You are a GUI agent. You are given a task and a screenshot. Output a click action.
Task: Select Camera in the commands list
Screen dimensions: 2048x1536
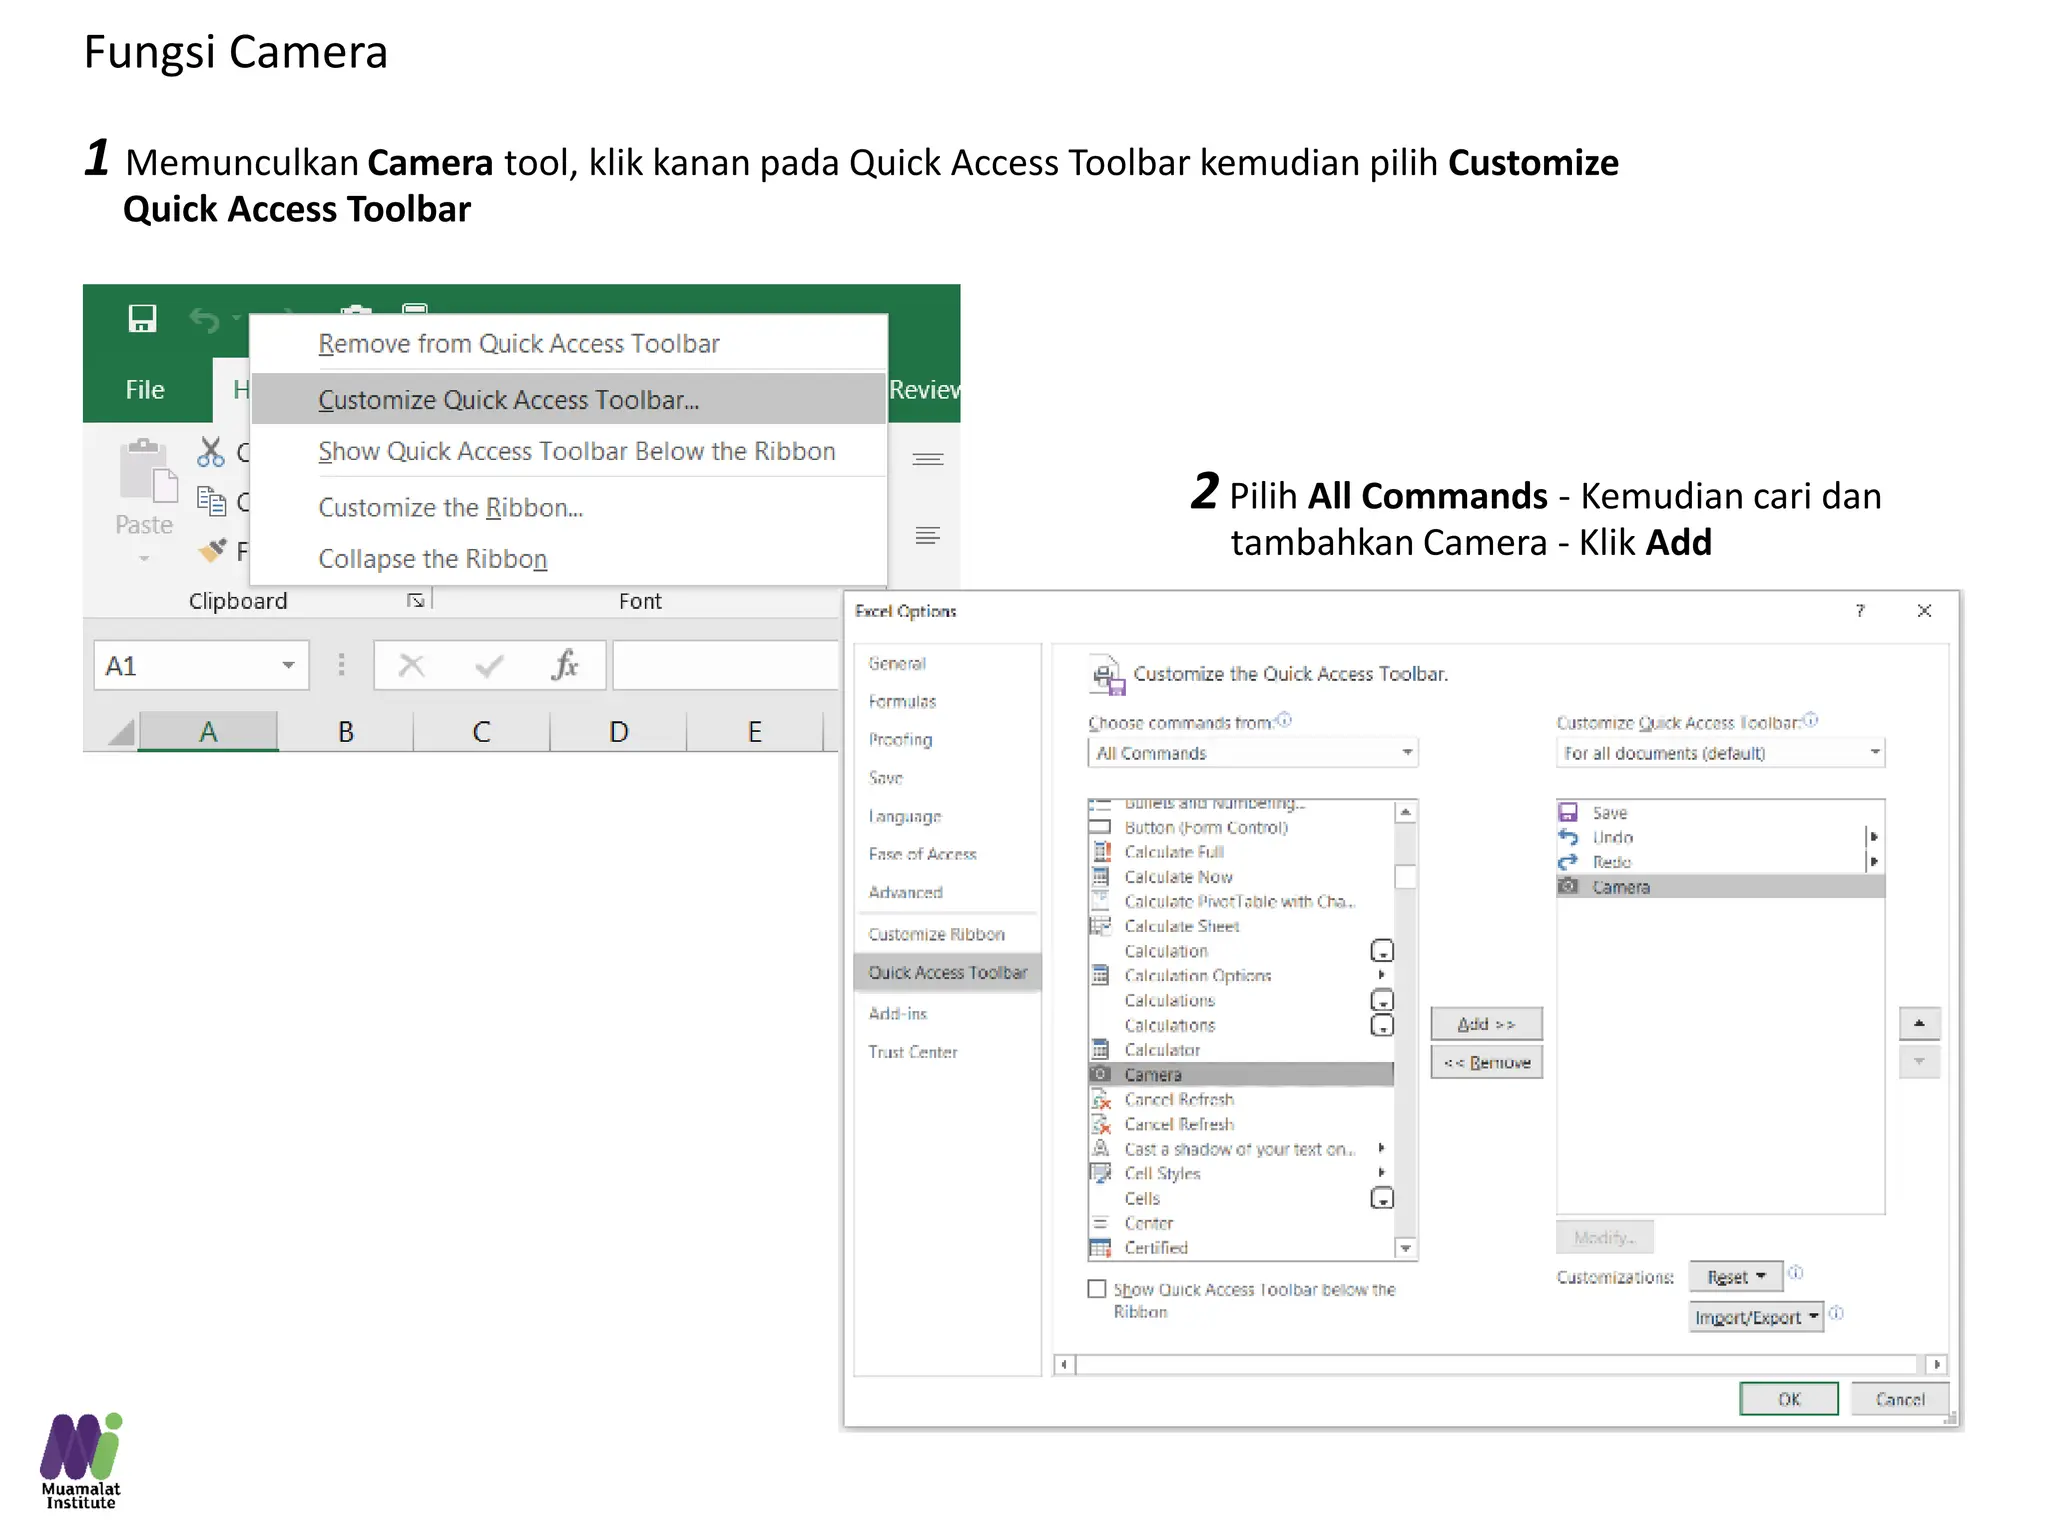tap(1153, 1075)
